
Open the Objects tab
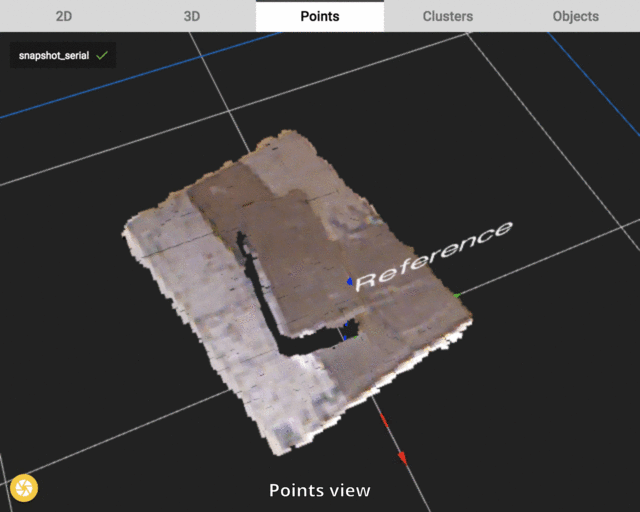(x=576, y=16)
